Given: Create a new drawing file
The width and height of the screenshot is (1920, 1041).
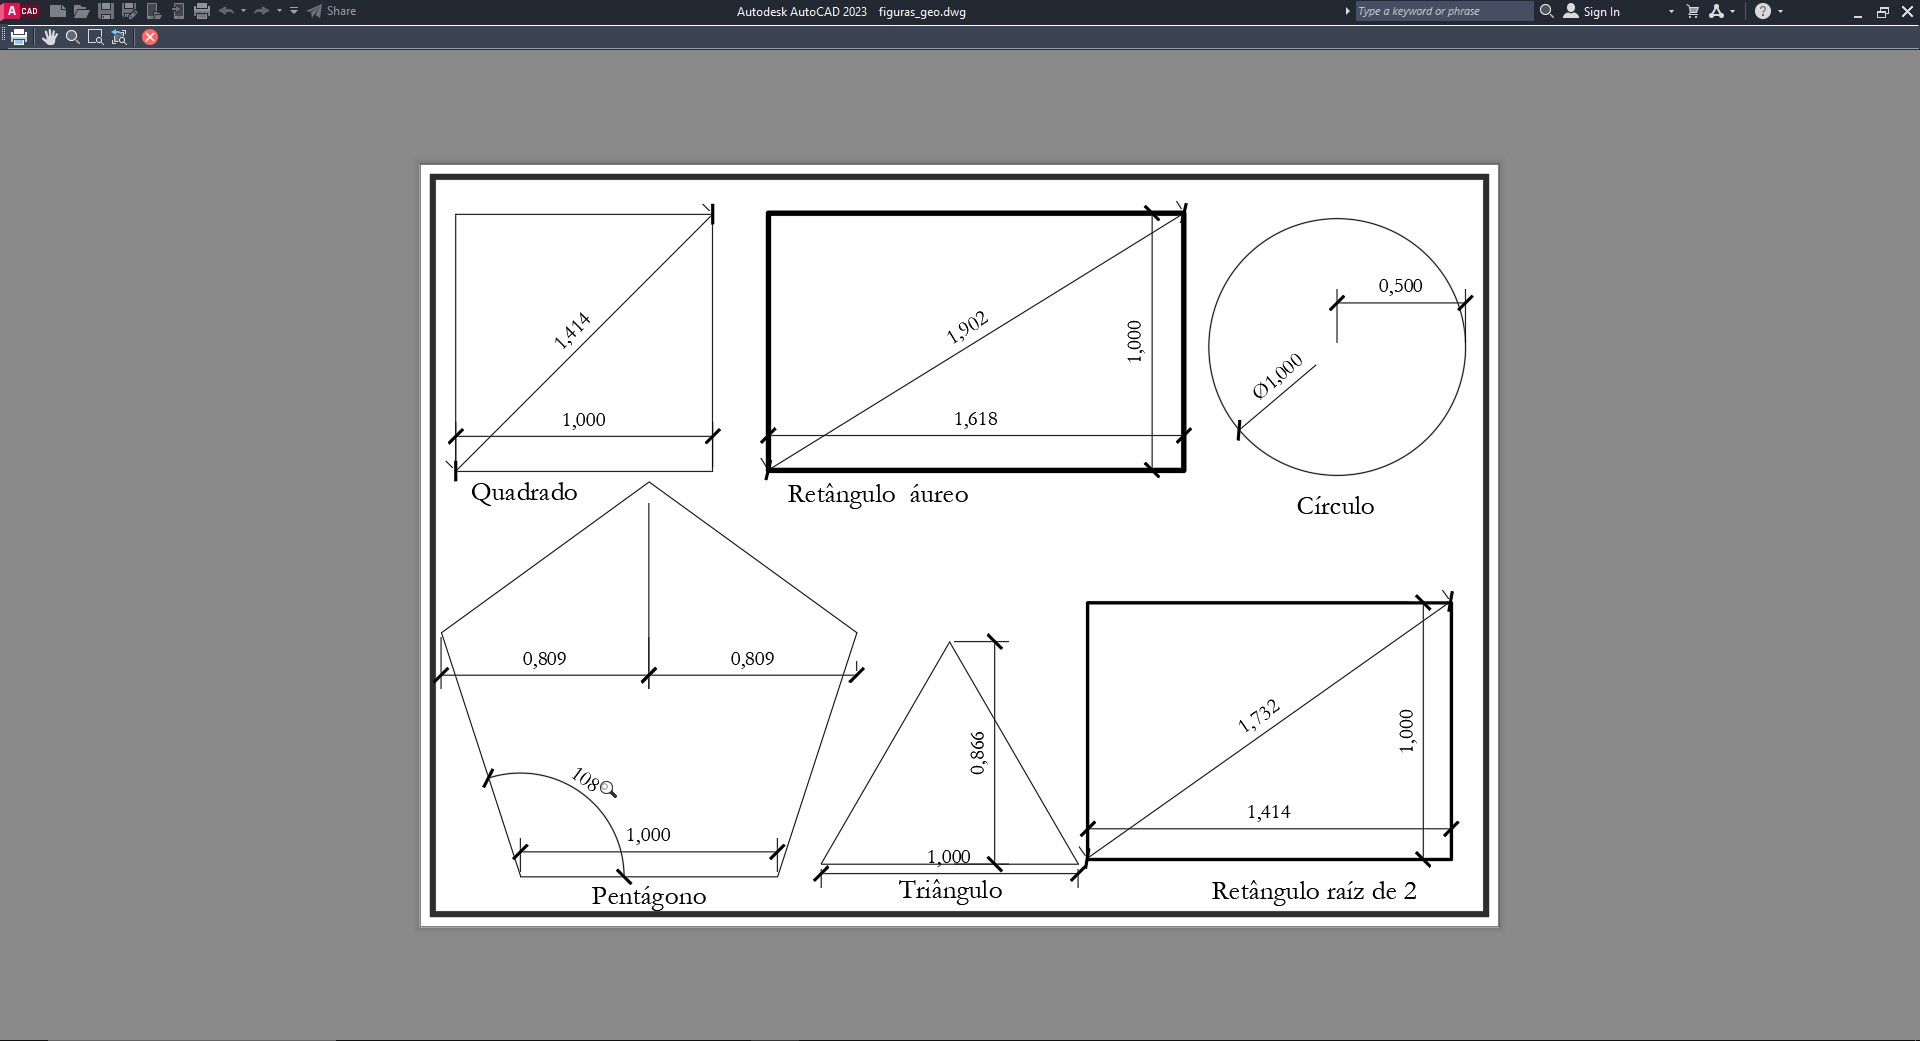Looking at the screenshot, I should click(x=58, y=11).
